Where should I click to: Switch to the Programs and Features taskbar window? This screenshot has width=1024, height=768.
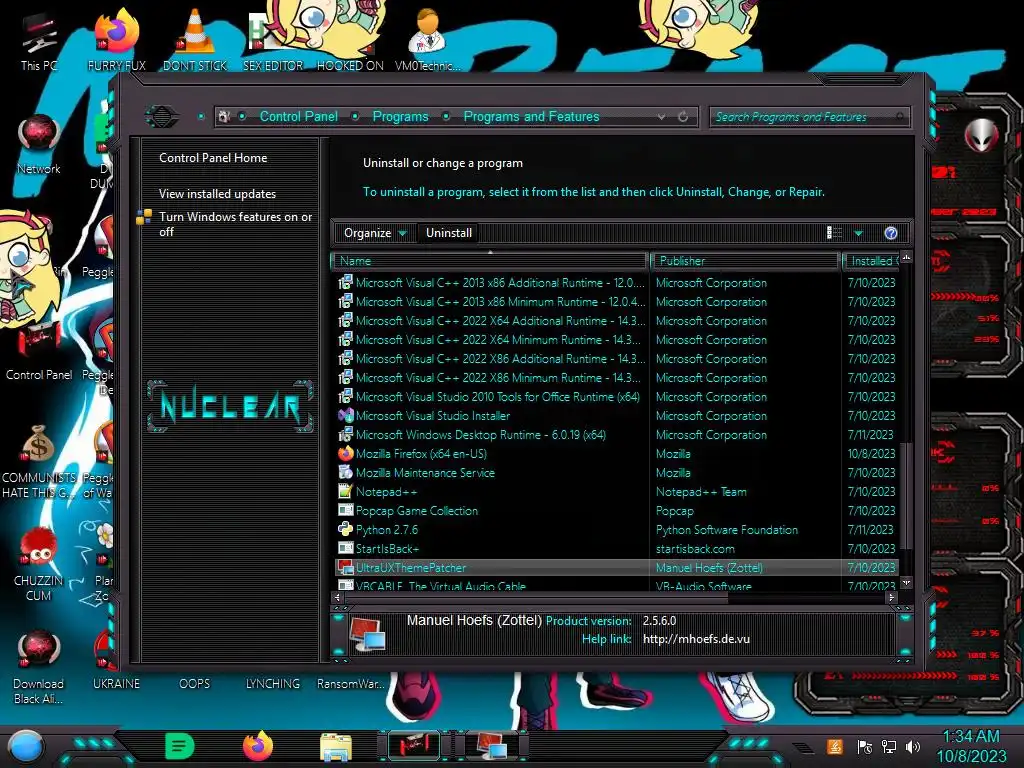point(492,746)
